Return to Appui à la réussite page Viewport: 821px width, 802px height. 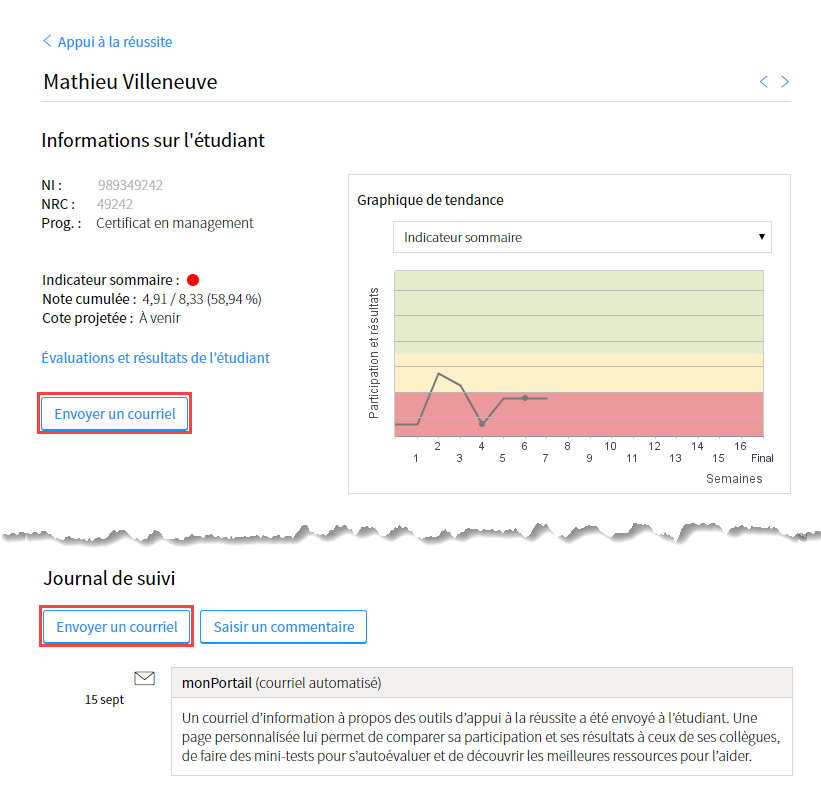(x=114, y=42)
